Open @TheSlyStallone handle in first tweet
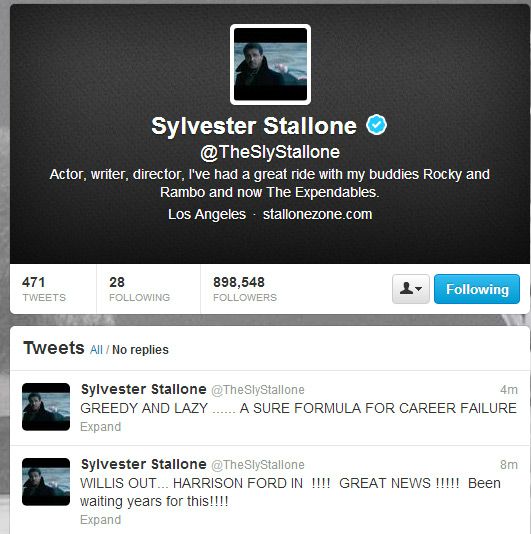531x534 pixels. coord(258,390)
